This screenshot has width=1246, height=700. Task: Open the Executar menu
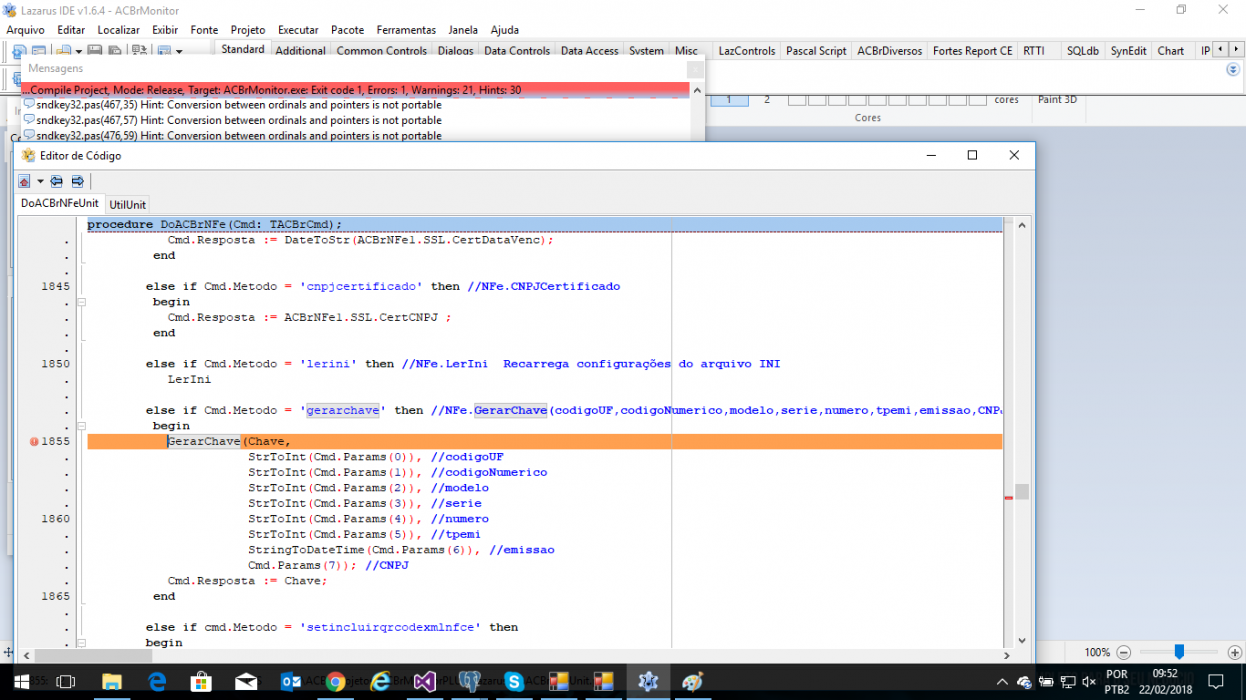298,30
